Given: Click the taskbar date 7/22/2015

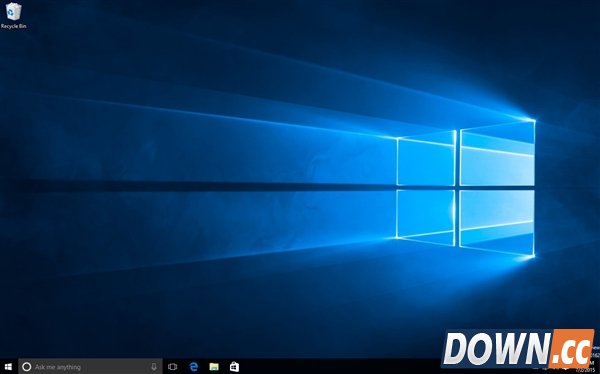Looking at the screenshot, I should point(586,371).
